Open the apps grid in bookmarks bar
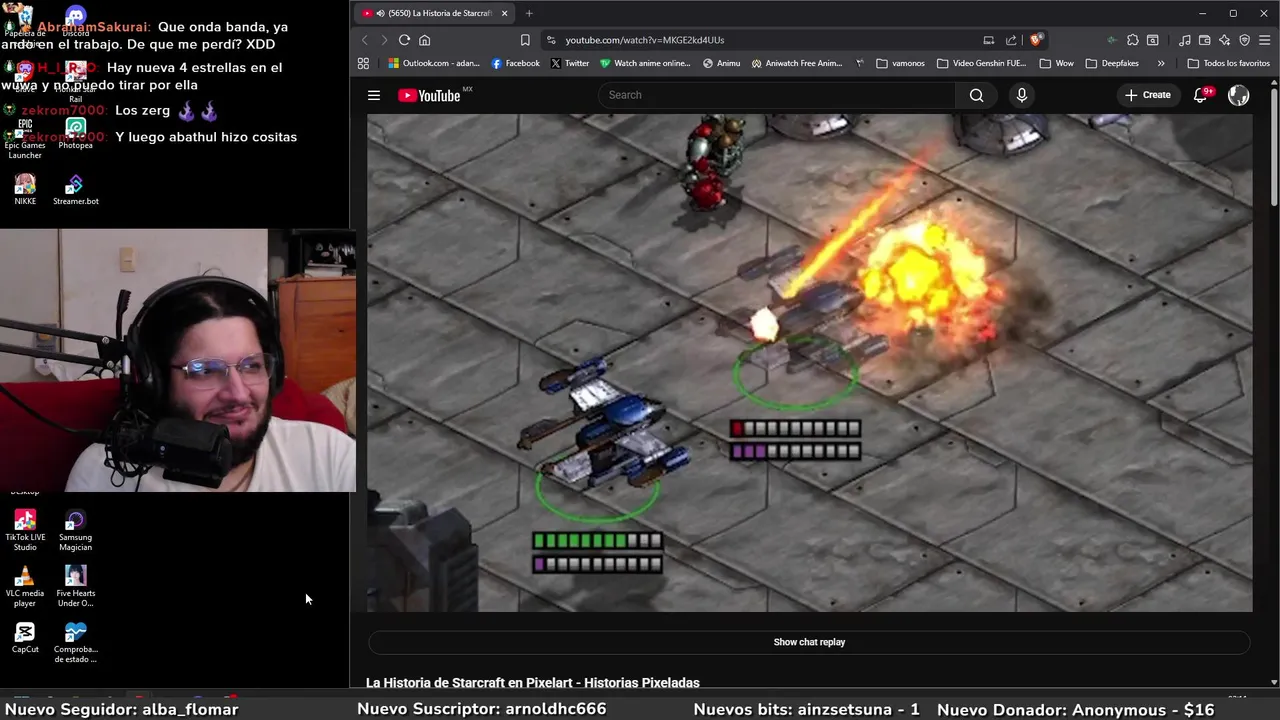This screenshot has height=720, width=1280. coord(363,63)
